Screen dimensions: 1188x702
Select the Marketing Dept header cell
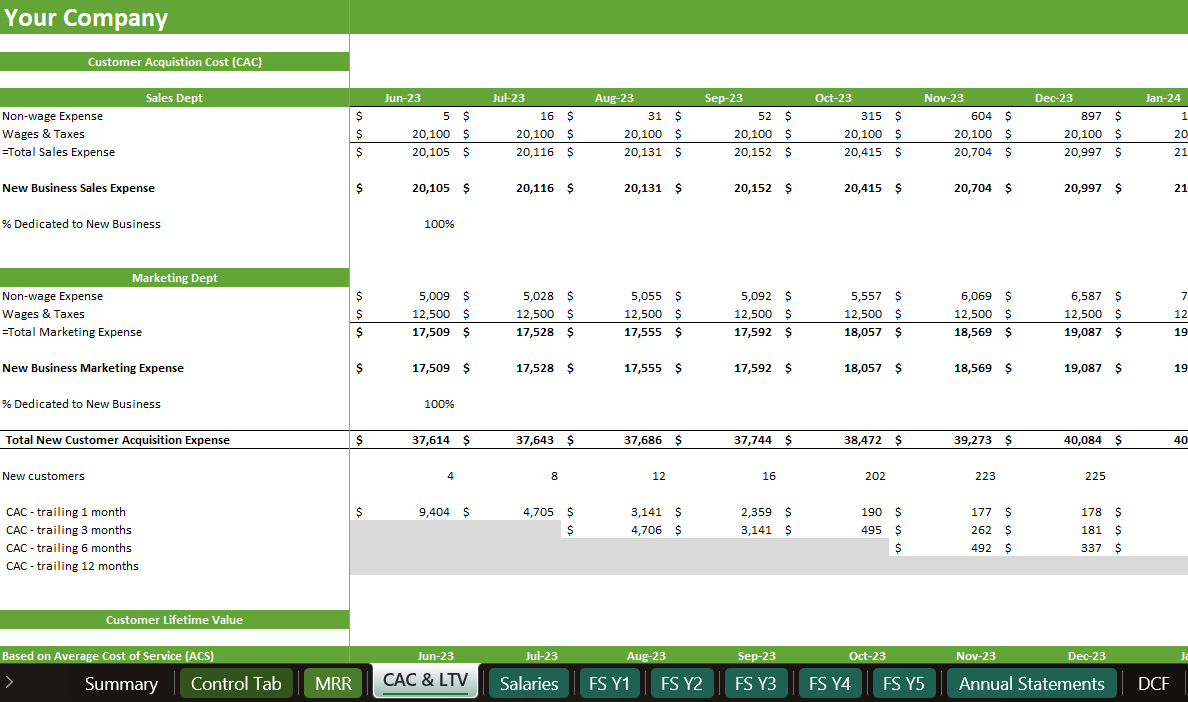tap(174, 277)
